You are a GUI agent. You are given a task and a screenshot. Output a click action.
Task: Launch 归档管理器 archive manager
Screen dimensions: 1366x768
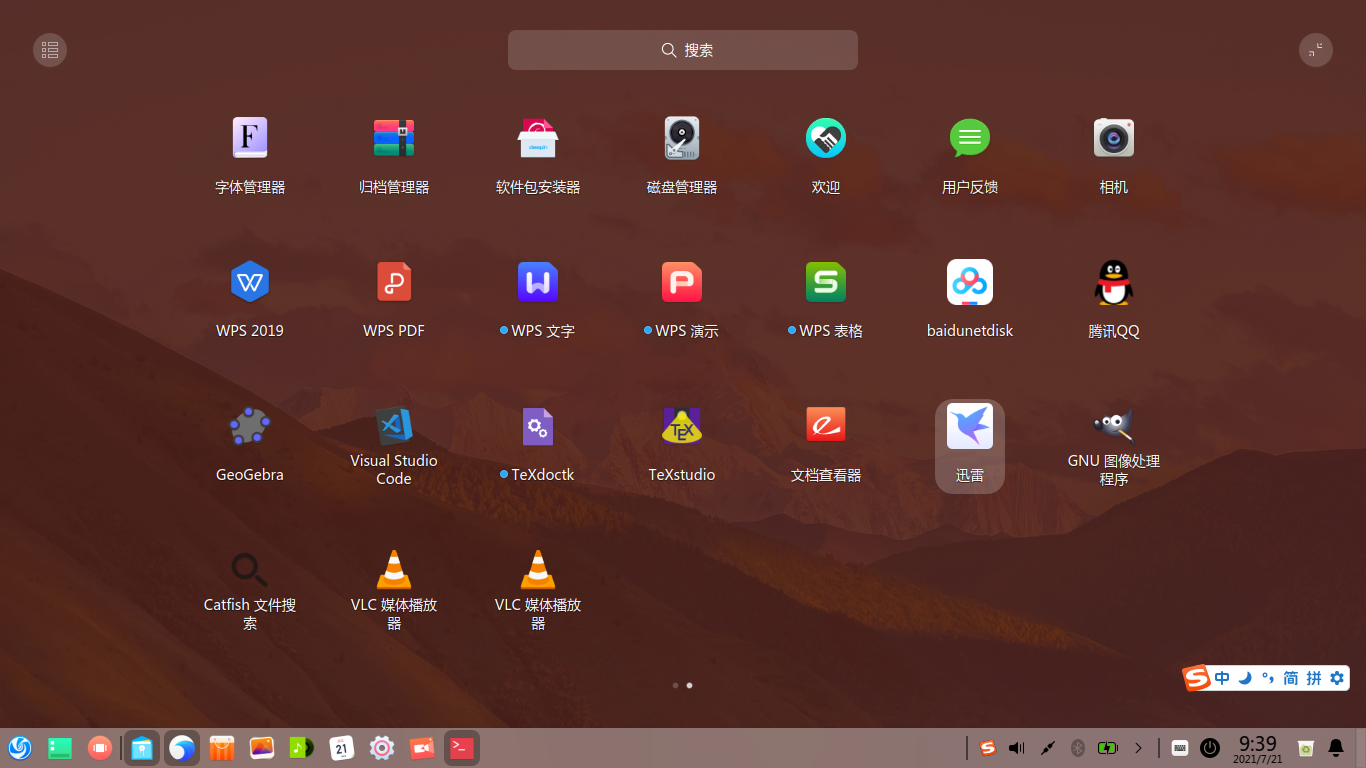point(394,138)
